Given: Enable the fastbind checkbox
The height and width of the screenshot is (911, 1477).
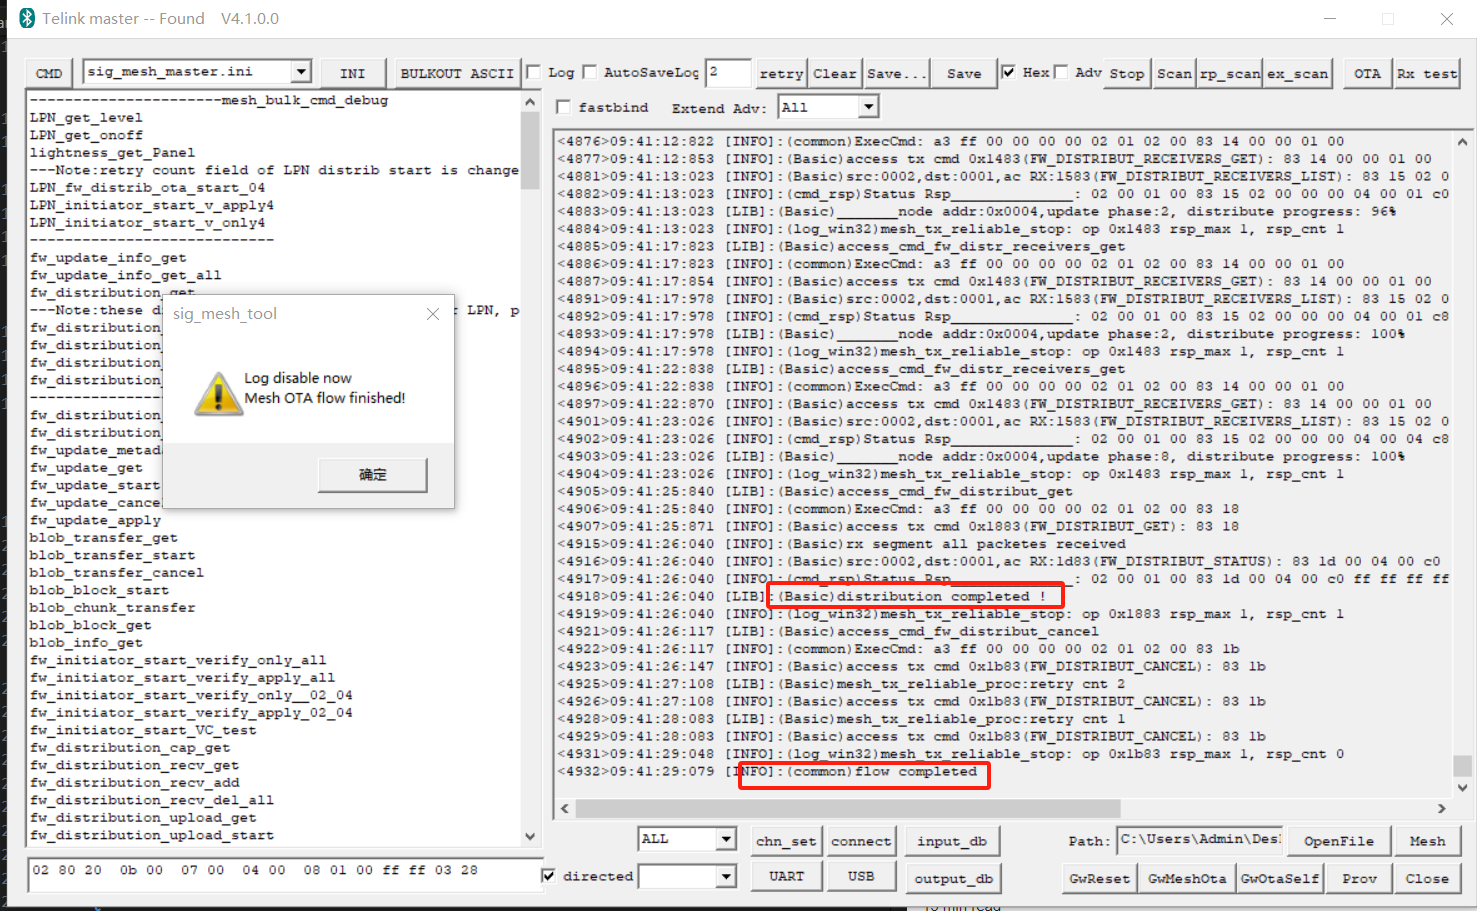Looking at the screenshot, I should [x=564, y=107].
